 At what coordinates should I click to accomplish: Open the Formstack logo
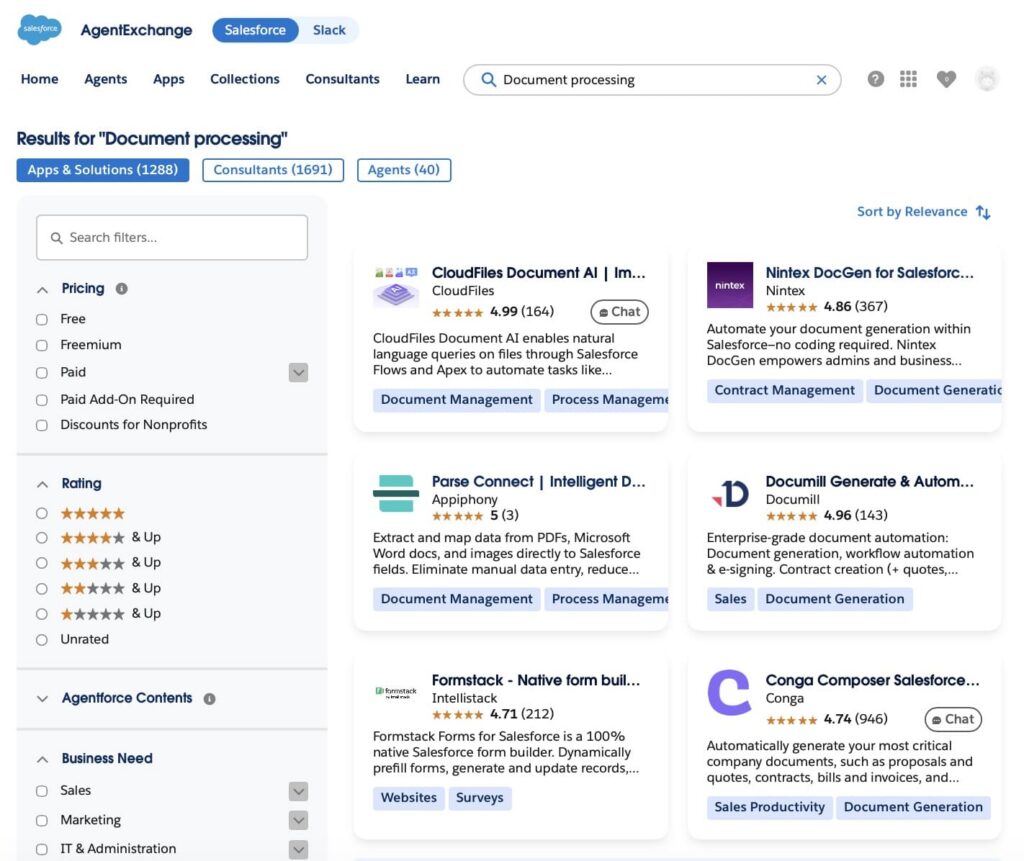pos(396,692)
